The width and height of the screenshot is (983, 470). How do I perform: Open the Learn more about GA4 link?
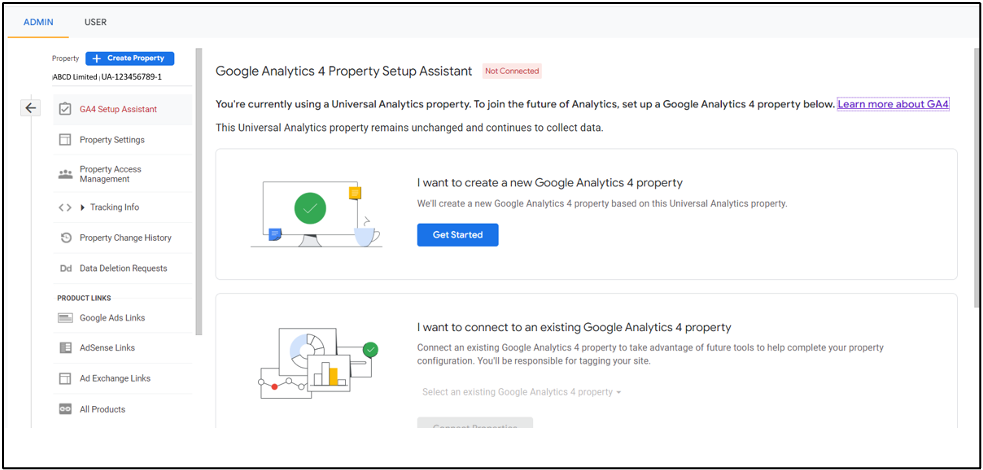tap(893, 104)
